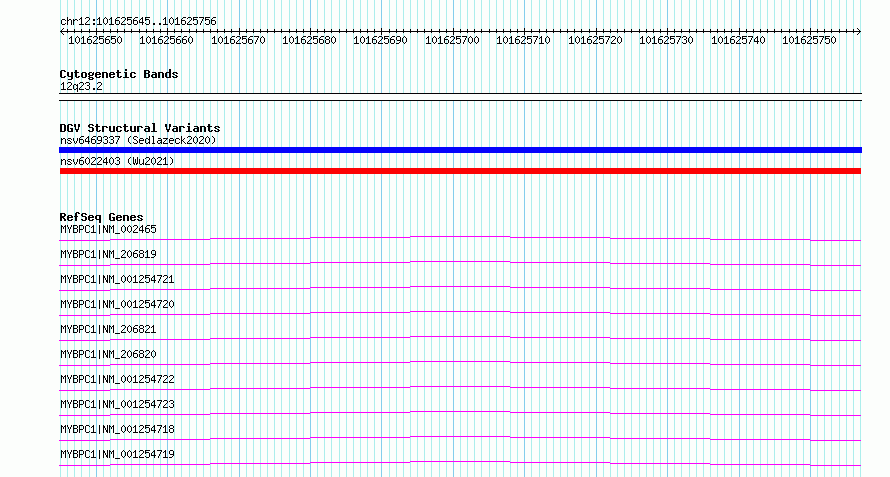
Task: Click the chr12:101625645..101625756 region label
Action: (x=138, y=21)
